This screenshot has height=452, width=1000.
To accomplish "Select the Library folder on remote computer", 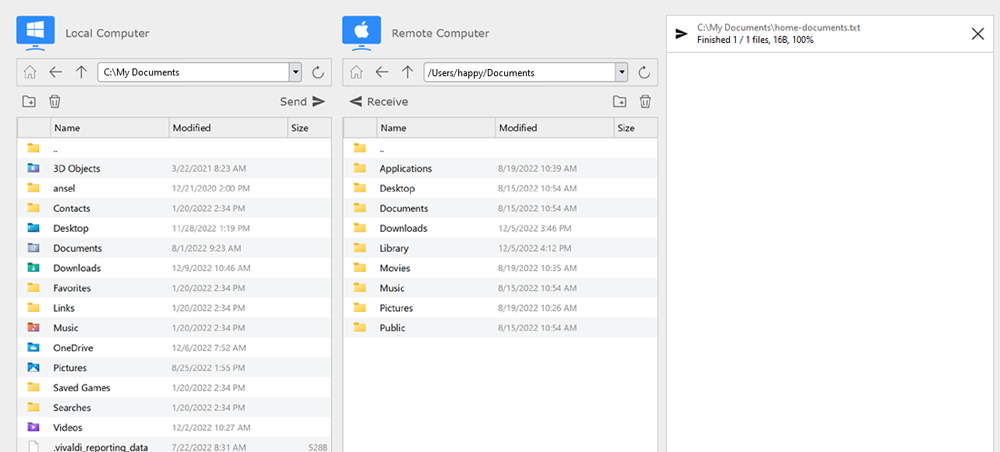I will (394, 248).
